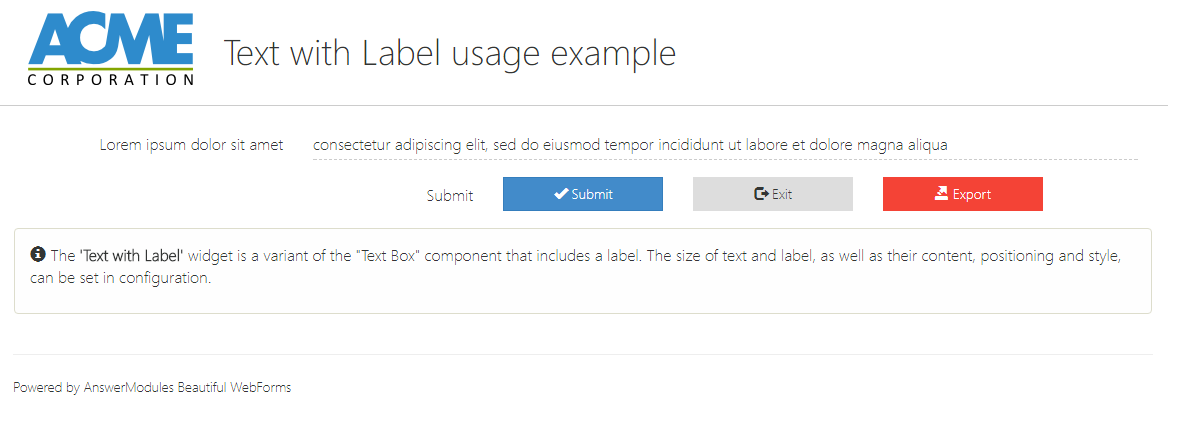The image size is (1192, 433).
Task: Click the "Text with Label usage example" heading
Action: pyautogui.click(x=450, y=52)
